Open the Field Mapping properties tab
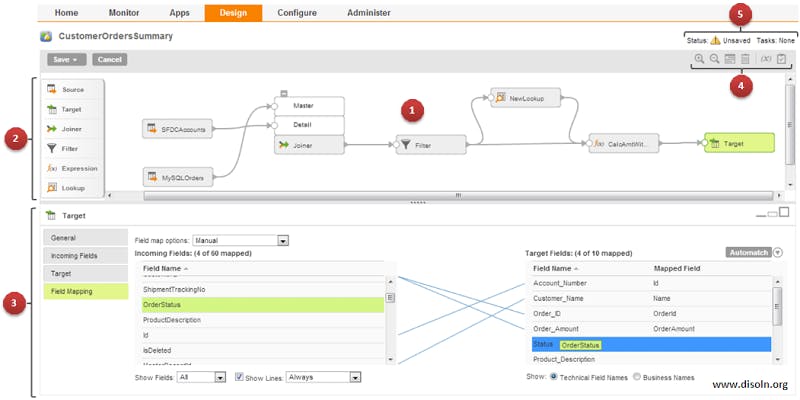Screen dimensions: 800x400 86,291
